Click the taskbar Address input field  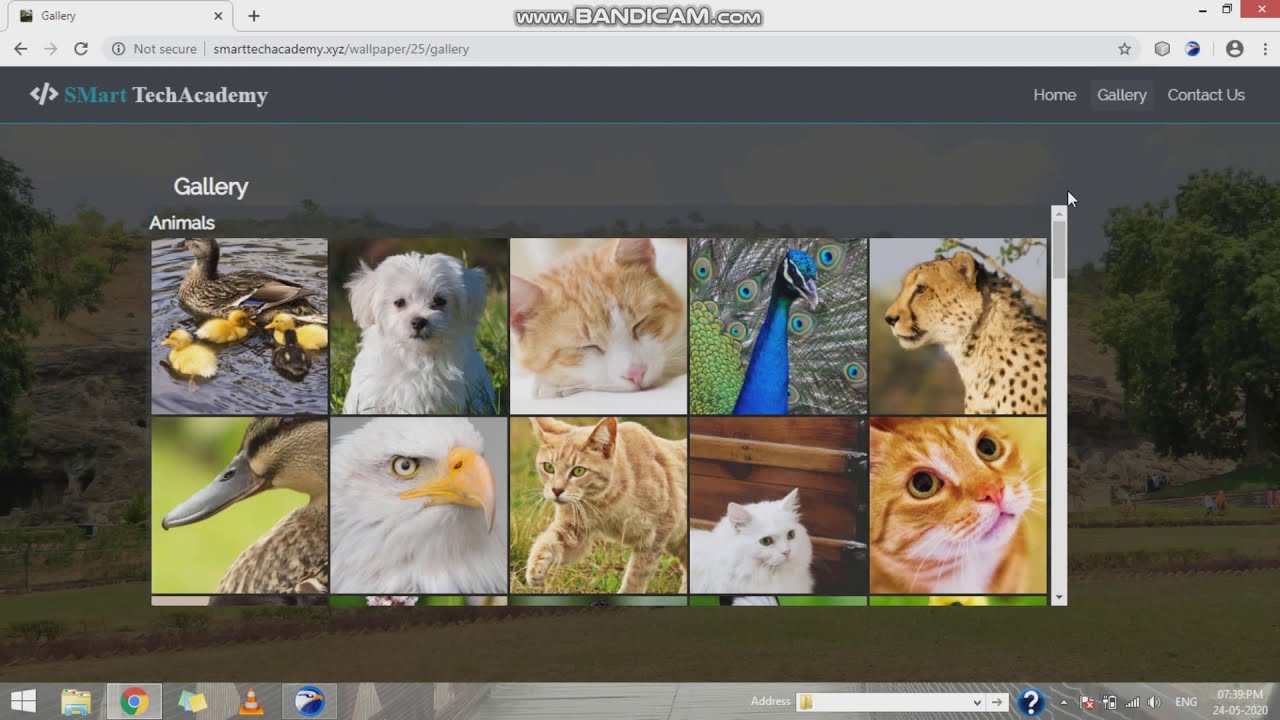click(x=883, y=702)
